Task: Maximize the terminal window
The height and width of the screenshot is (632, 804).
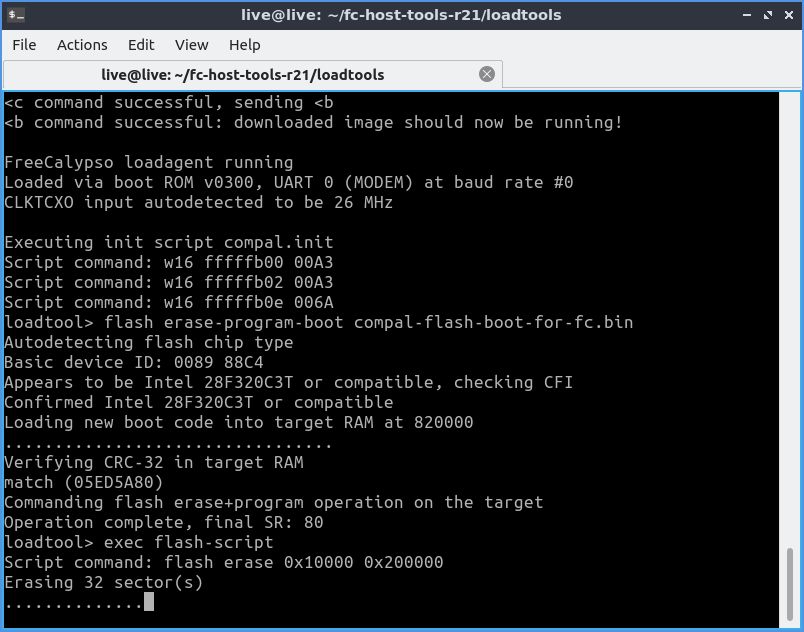Action: click(766, 15)
